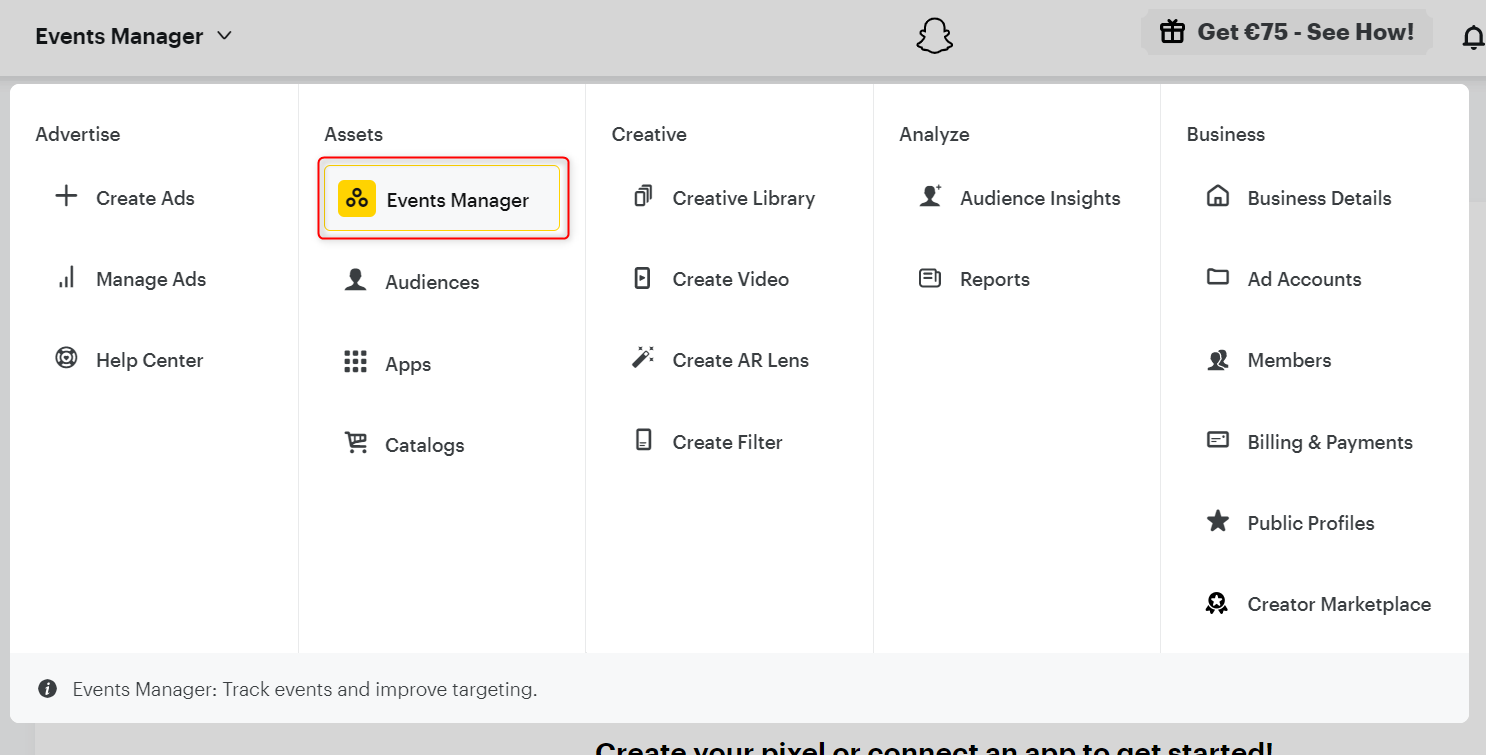Screen dimensions: 1486x755
Task: Click the info icon in the footer tip
Action: [x=47, y=688]
